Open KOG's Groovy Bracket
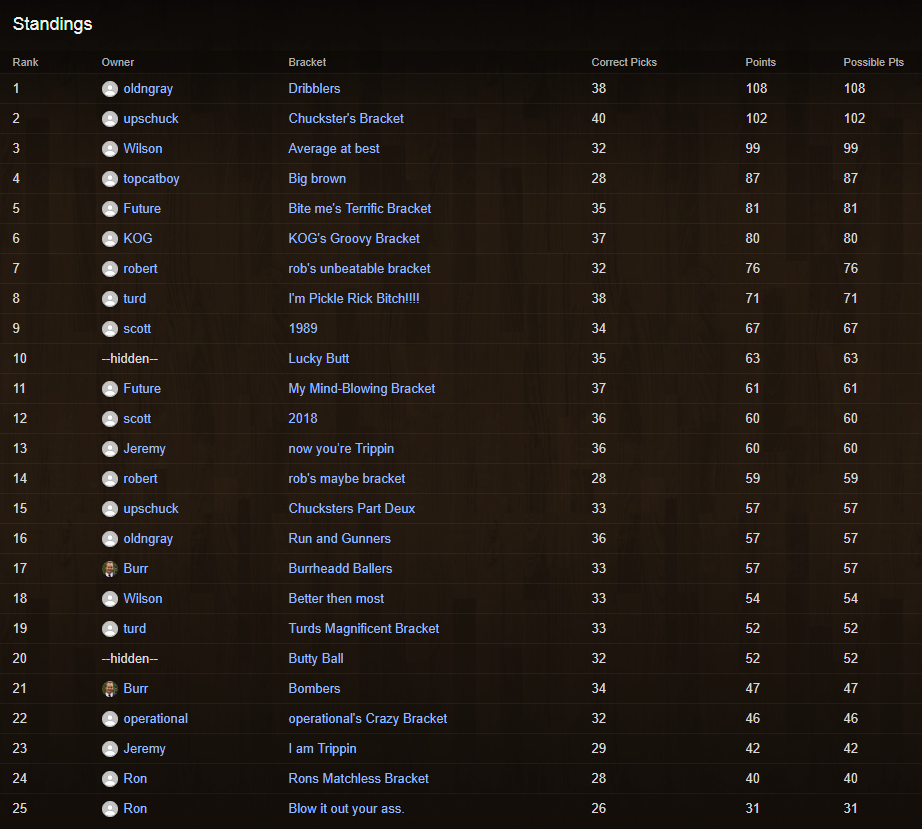This screenshot has width=922, height=829. [354, 238]
